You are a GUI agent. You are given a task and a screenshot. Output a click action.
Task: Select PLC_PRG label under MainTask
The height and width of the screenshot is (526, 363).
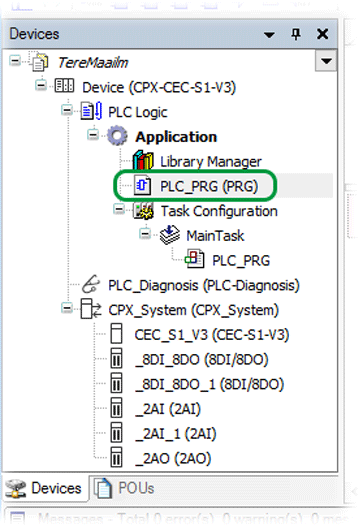coord(241,261)
